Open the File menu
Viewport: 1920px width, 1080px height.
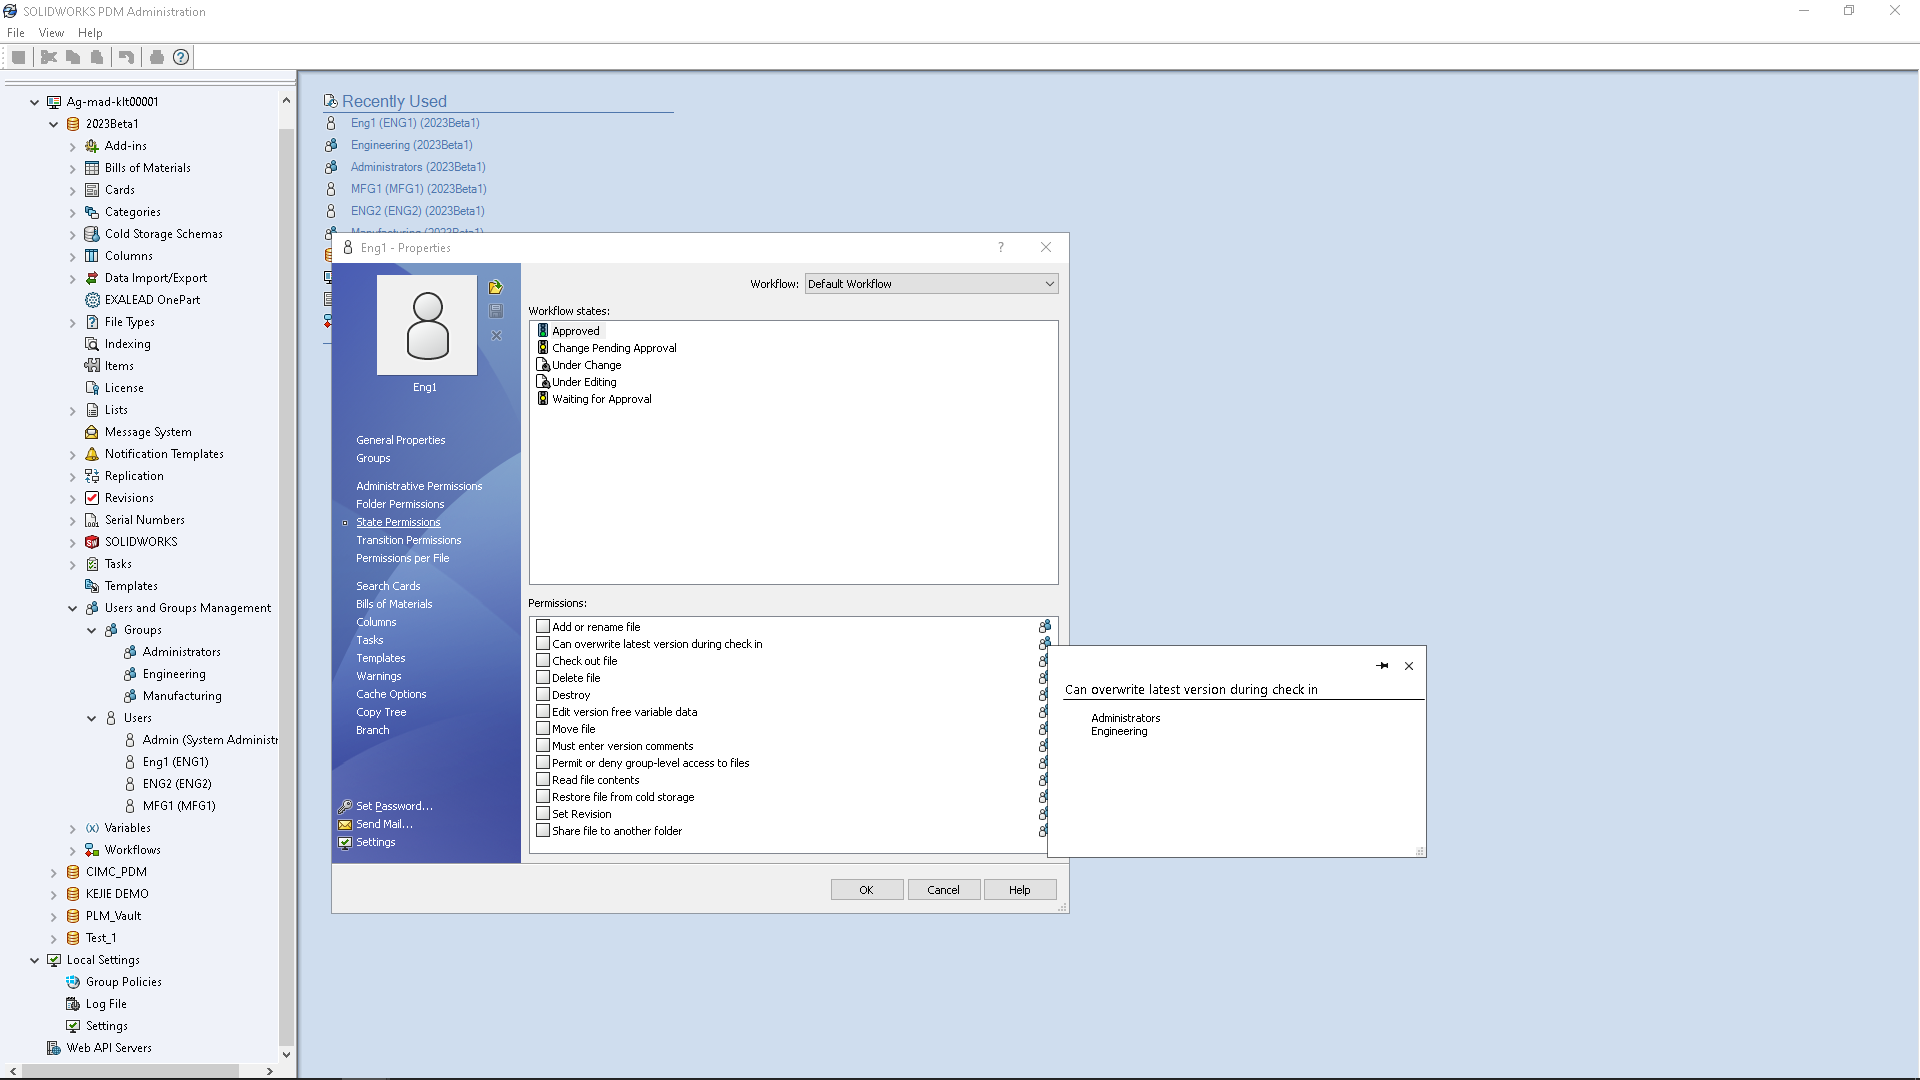click(16, 32)
